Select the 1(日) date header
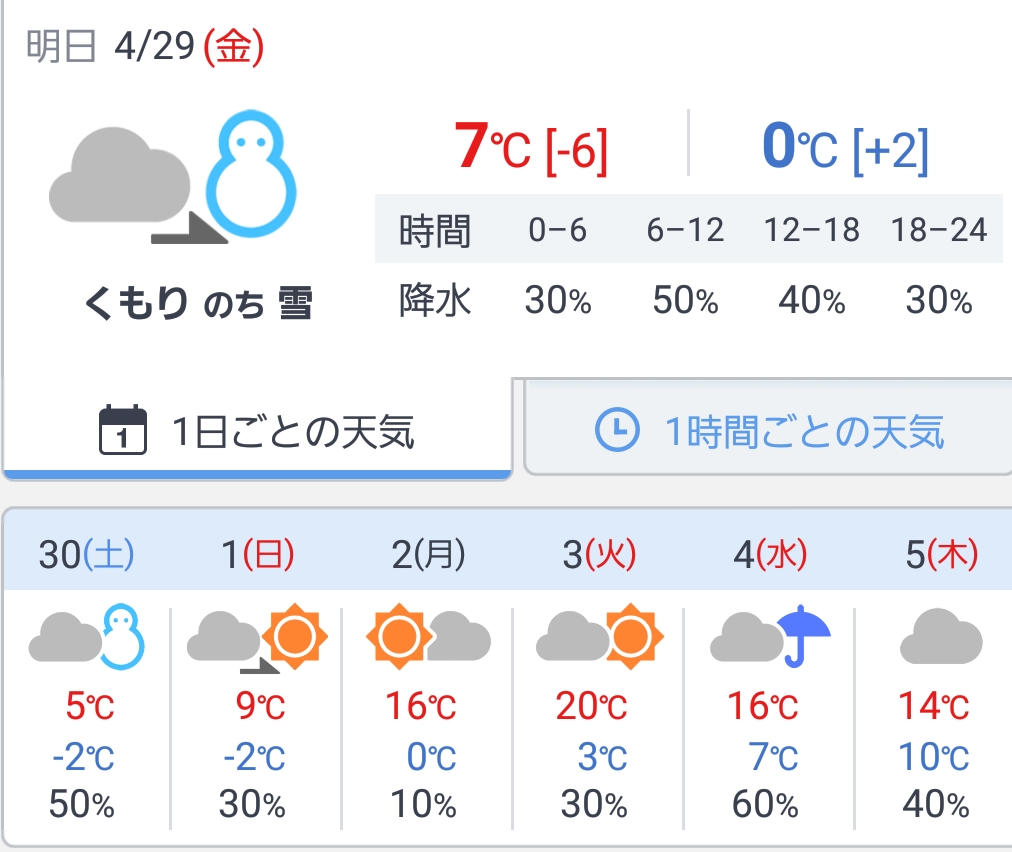Image resolution: width=1012 pixels, height=852 pixels. coord(258,554)
